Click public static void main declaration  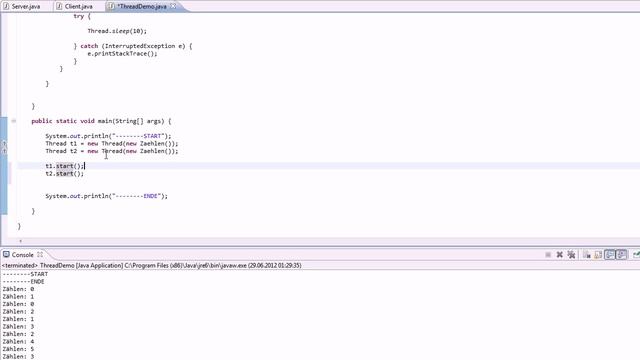point(101,121)
